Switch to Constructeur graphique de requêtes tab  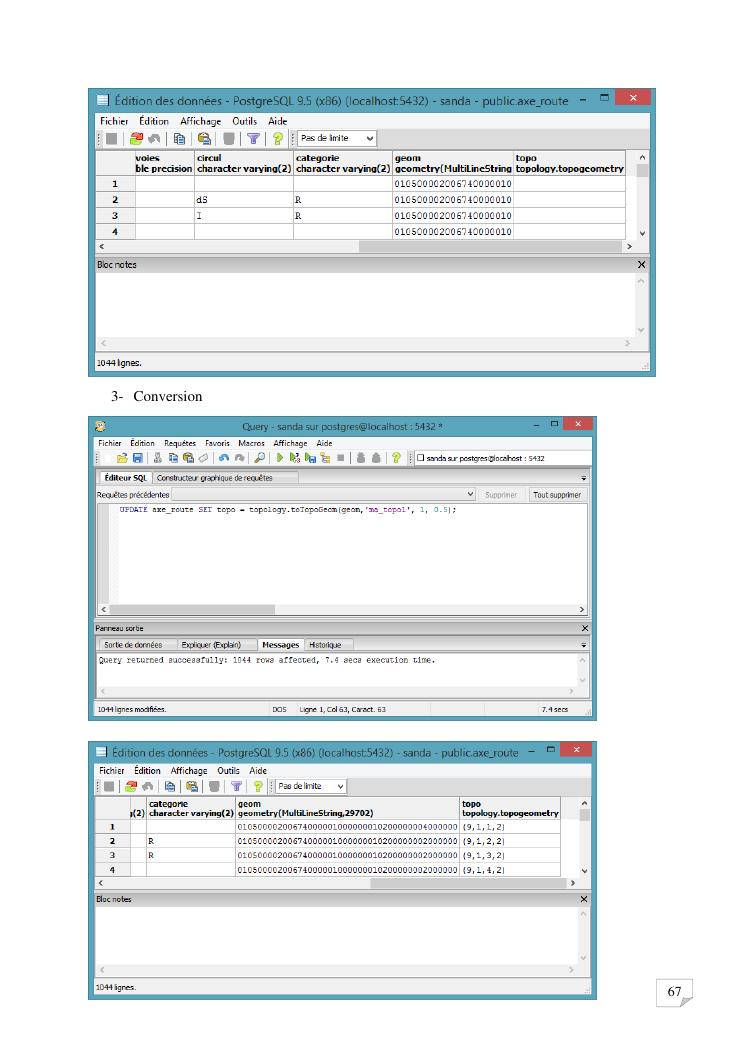pyautogui.click(x=214, y=478)
